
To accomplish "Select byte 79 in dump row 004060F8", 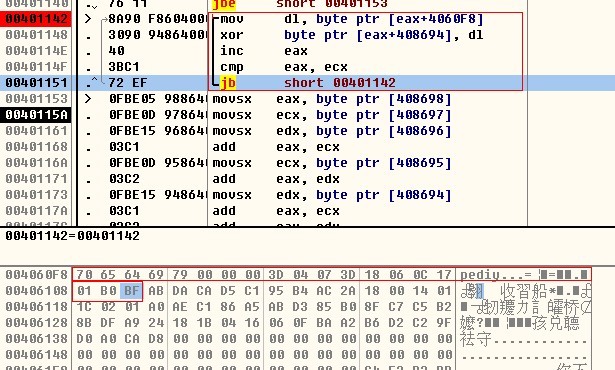I will click(x=180, y=275).
